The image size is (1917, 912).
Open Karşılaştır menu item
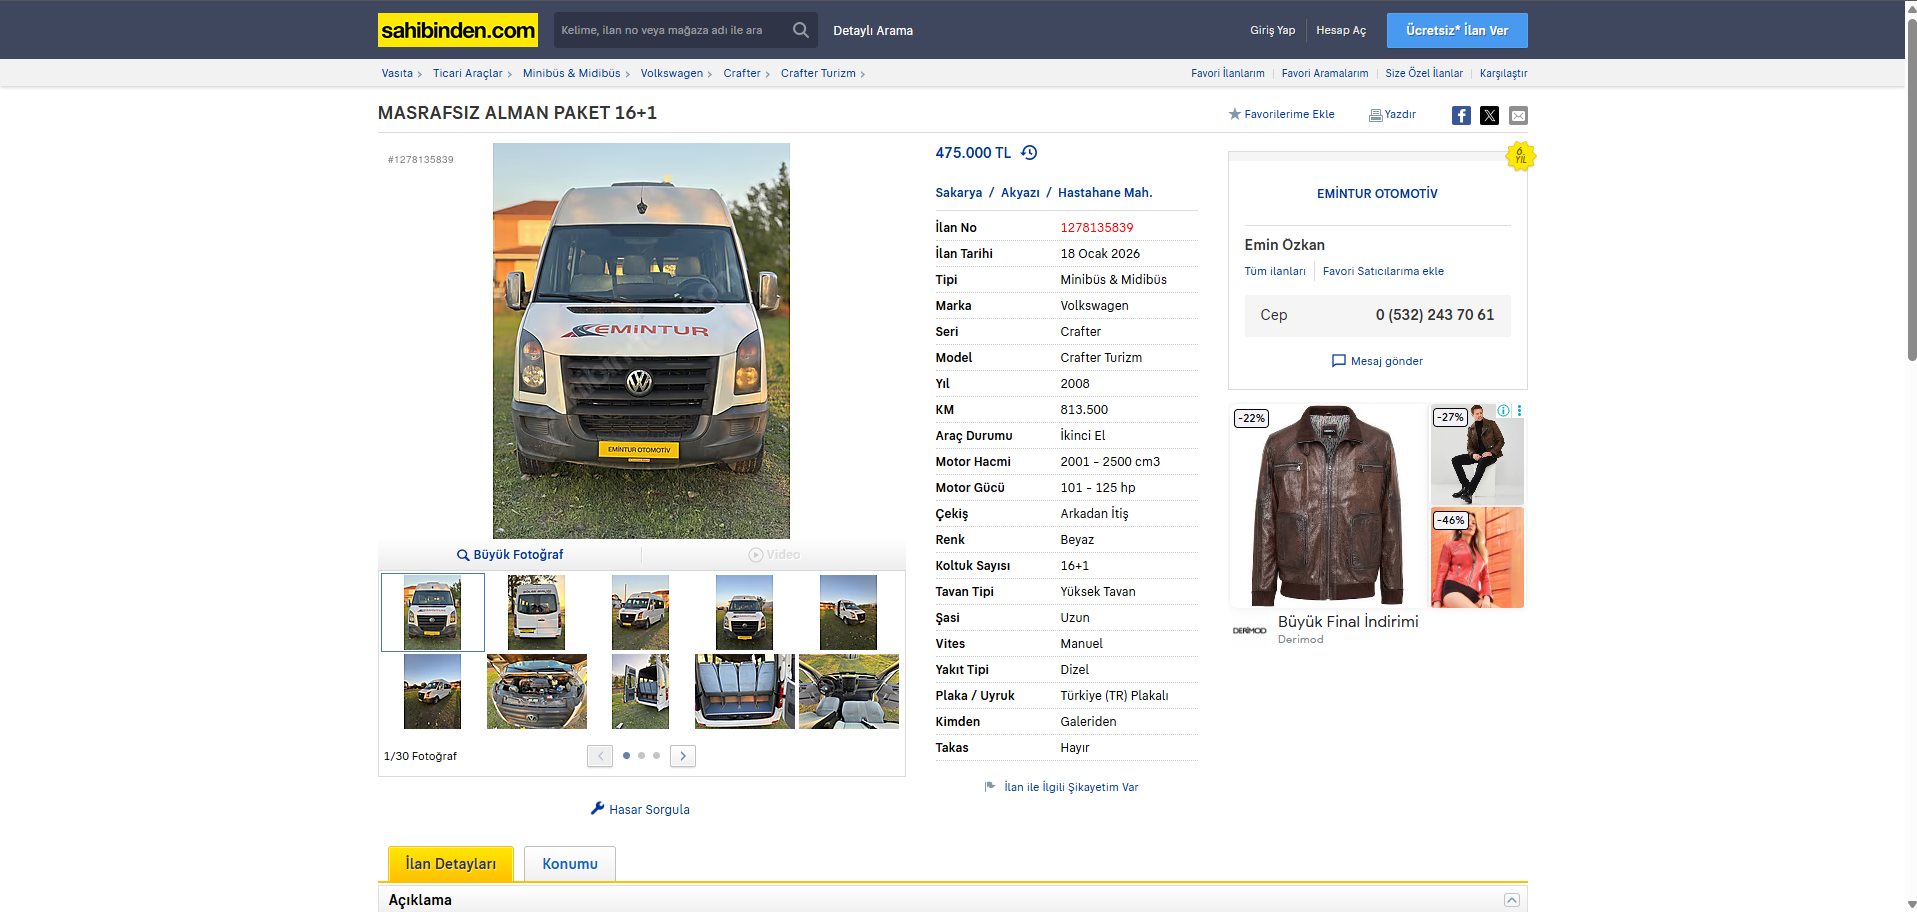(1504, 73)
